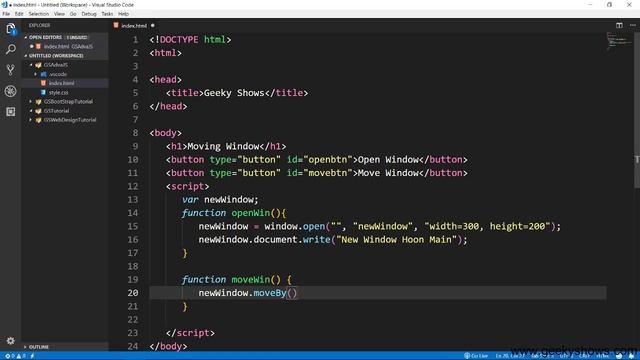
Task: Click the feedback smiley in status bar
Action: [x=619, y=356]
